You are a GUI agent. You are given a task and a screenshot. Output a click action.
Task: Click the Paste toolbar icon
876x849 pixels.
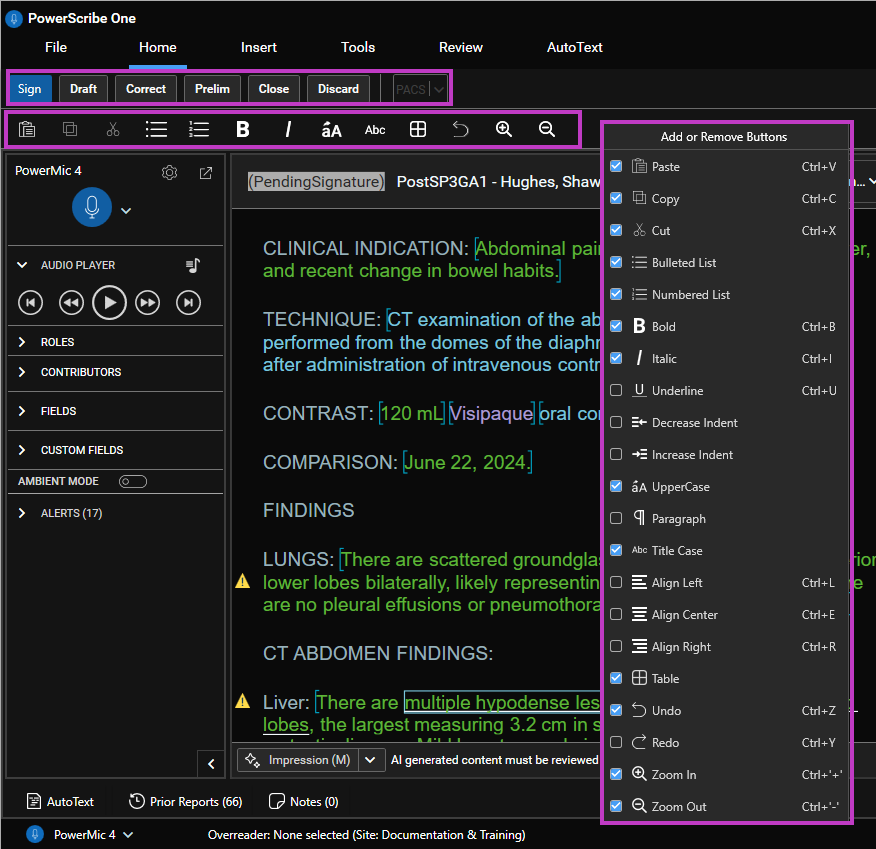pyautogui.click(x=27, y=130)
